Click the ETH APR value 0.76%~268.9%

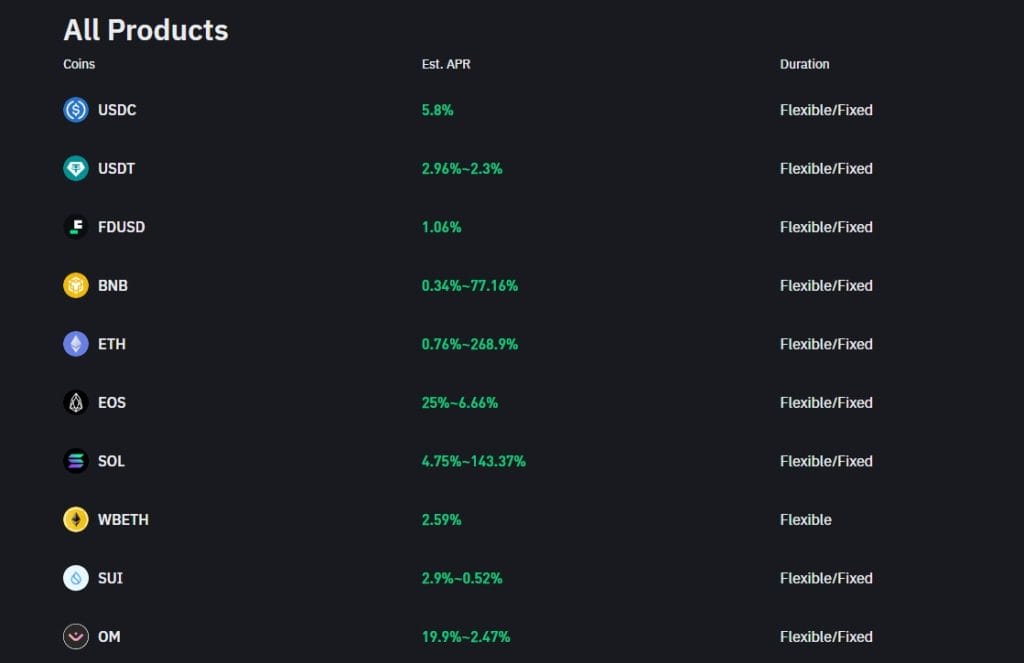[x=472, y=344]
